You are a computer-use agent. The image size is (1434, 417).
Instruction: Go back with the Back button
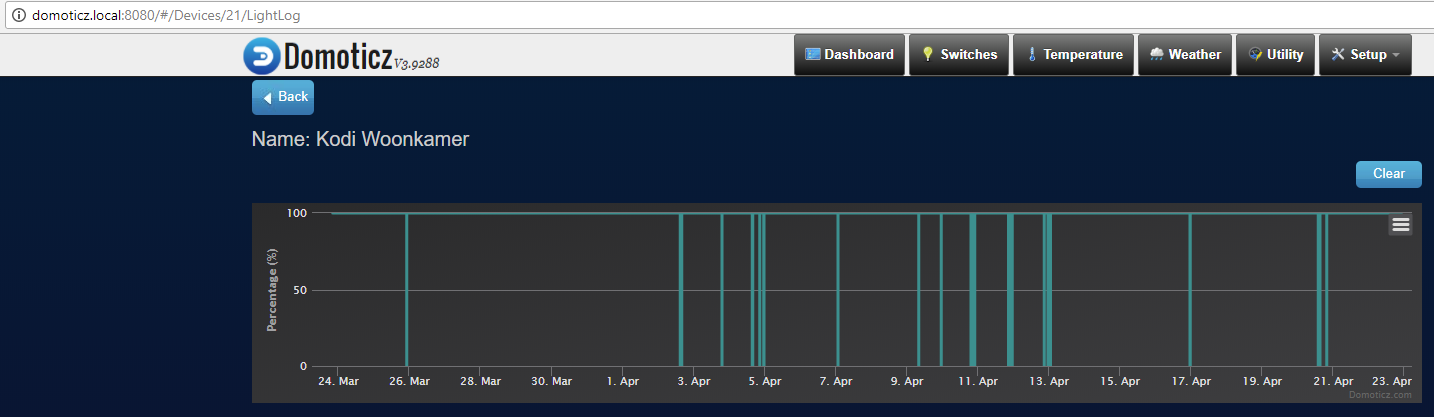tap(283, 97)
